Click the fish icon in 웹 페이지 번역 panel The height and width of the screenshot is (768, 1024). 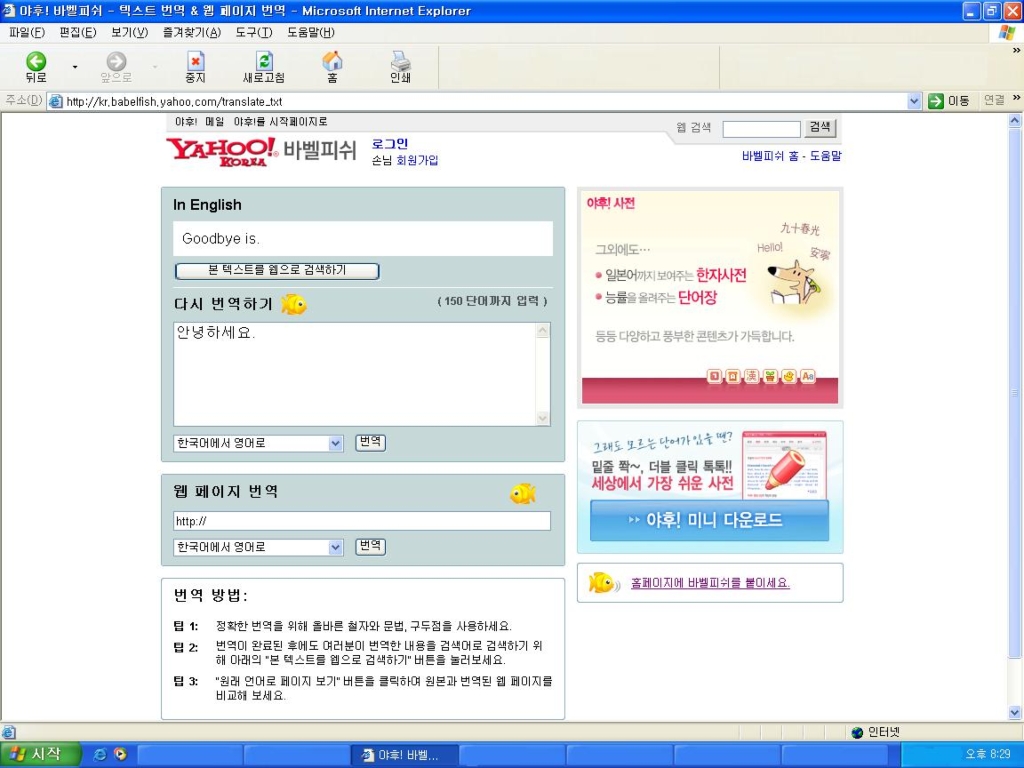pos(522,494)
